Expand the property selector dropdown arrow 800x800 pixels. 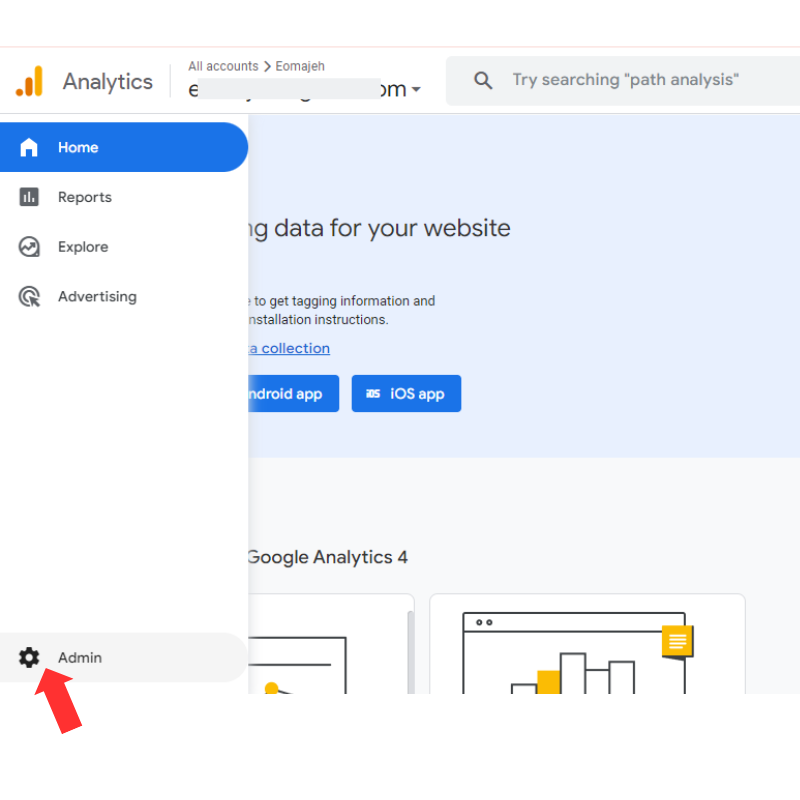point(416,90)
